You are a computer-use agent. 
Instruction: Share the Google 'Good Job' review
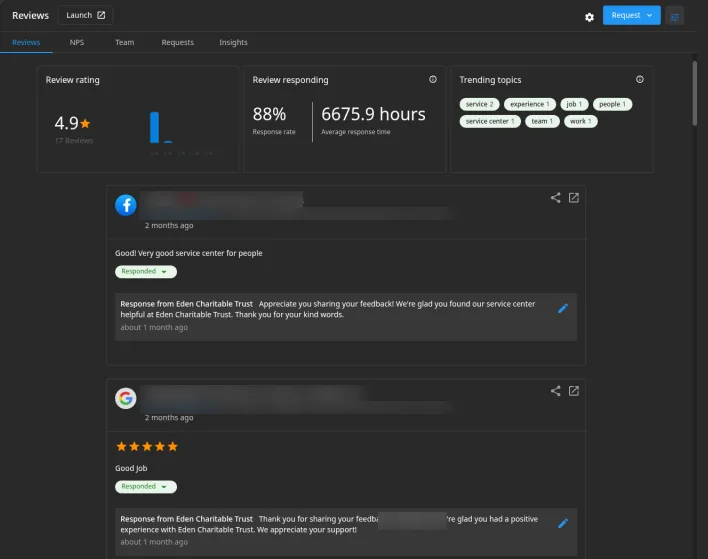click(x=555, y=391)
